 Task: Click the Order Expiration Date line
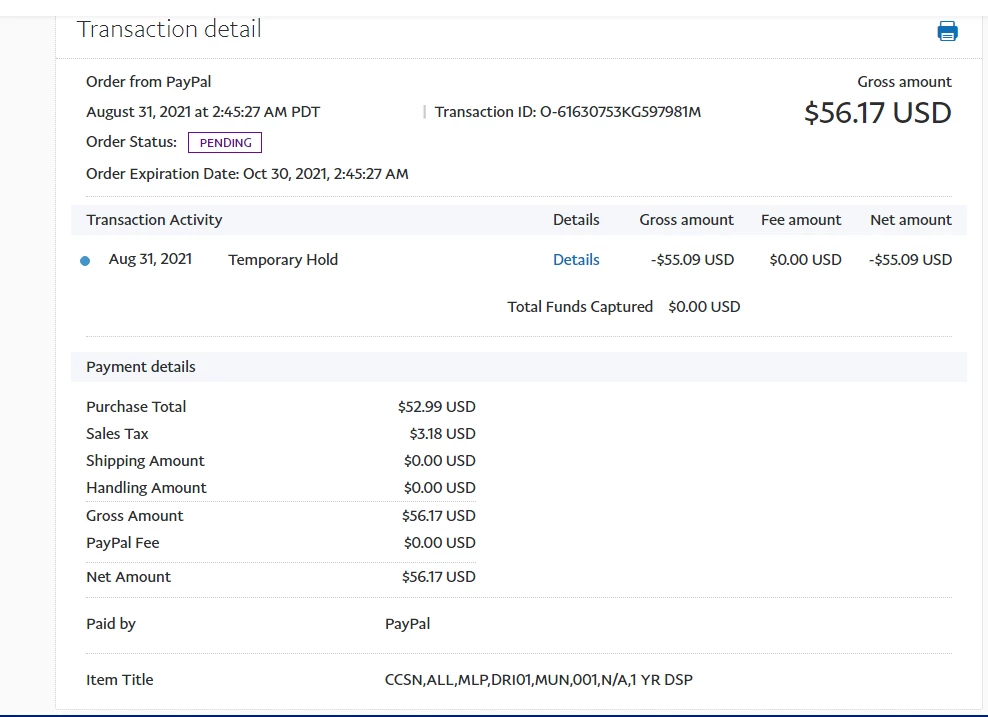[x=247, y=174]
